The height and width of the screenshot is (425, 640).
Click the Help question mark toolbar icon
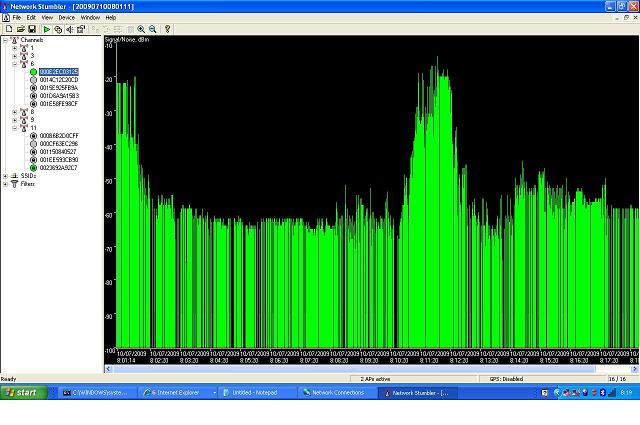click(x=167, y=29)
